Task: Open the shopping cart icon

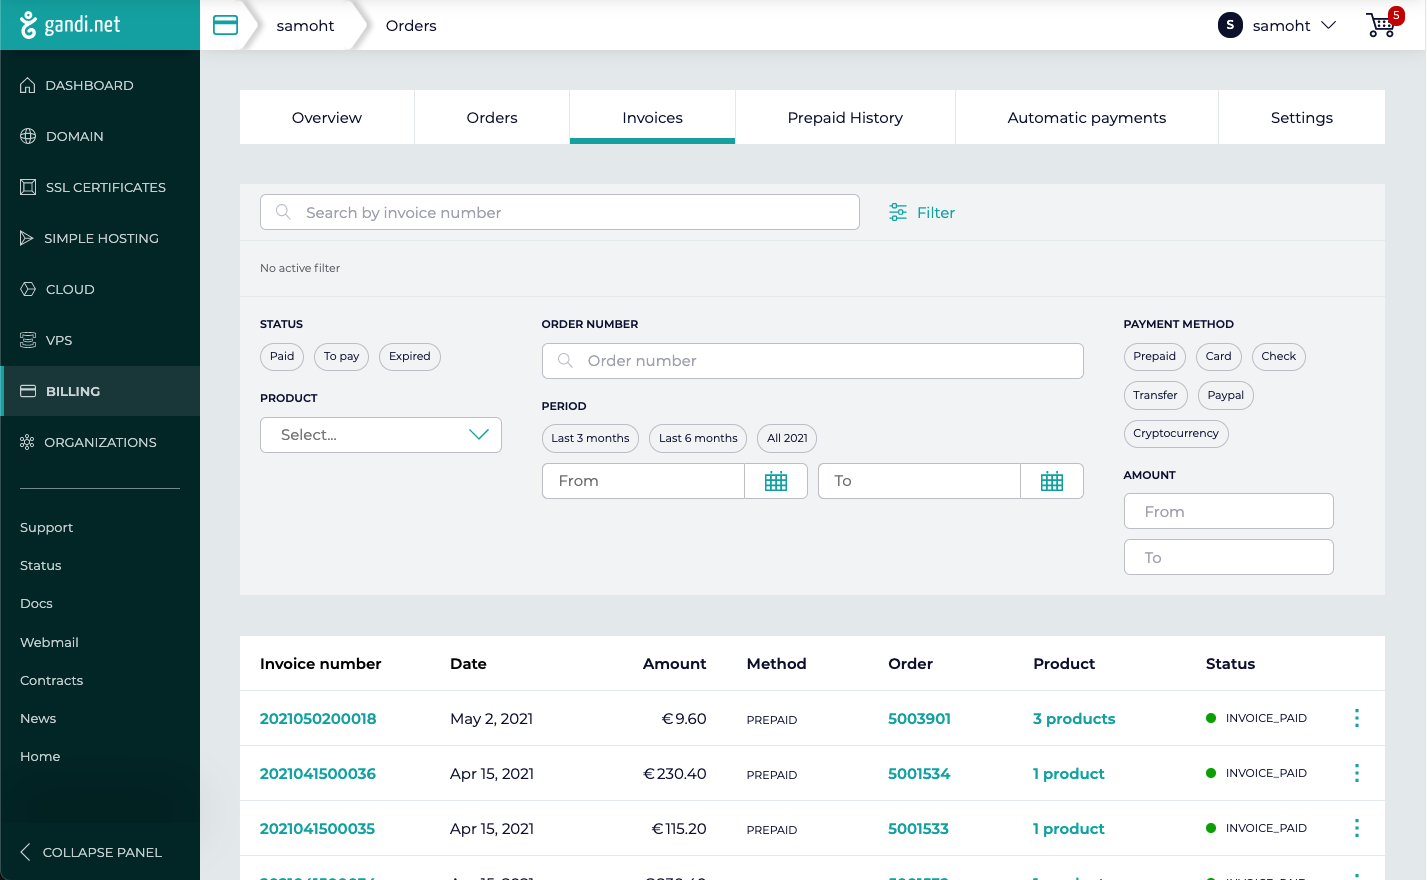Action: 1382,25
